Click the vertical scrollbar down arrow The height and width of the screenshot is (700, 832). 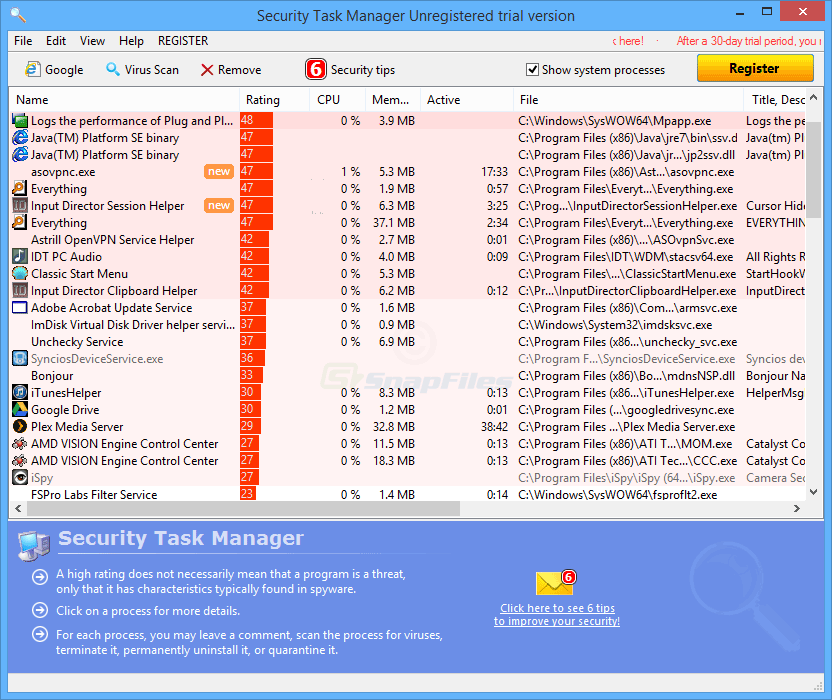click(813, 492)
